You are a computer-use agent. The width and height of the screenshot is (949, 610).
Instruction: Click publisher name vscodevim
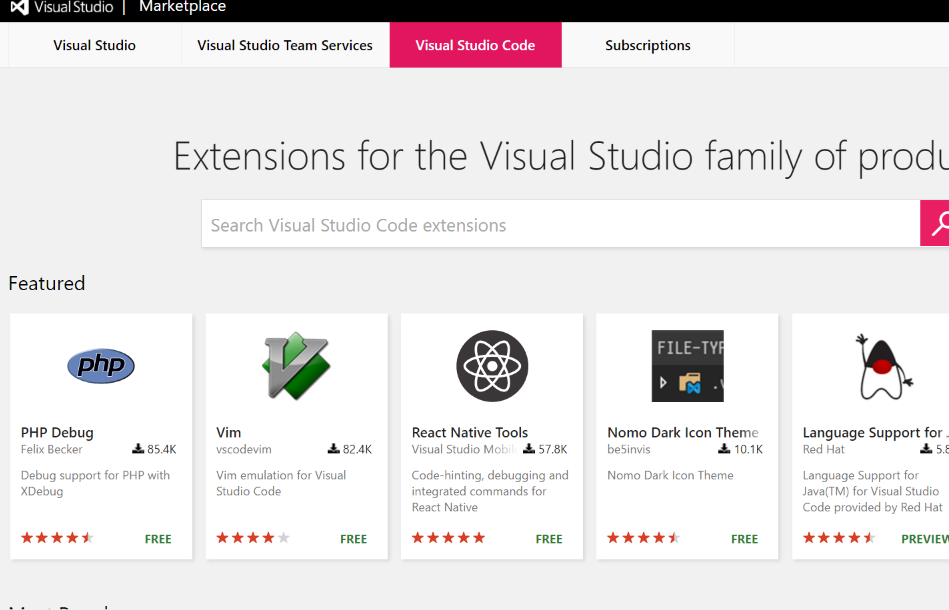point(244,449)
